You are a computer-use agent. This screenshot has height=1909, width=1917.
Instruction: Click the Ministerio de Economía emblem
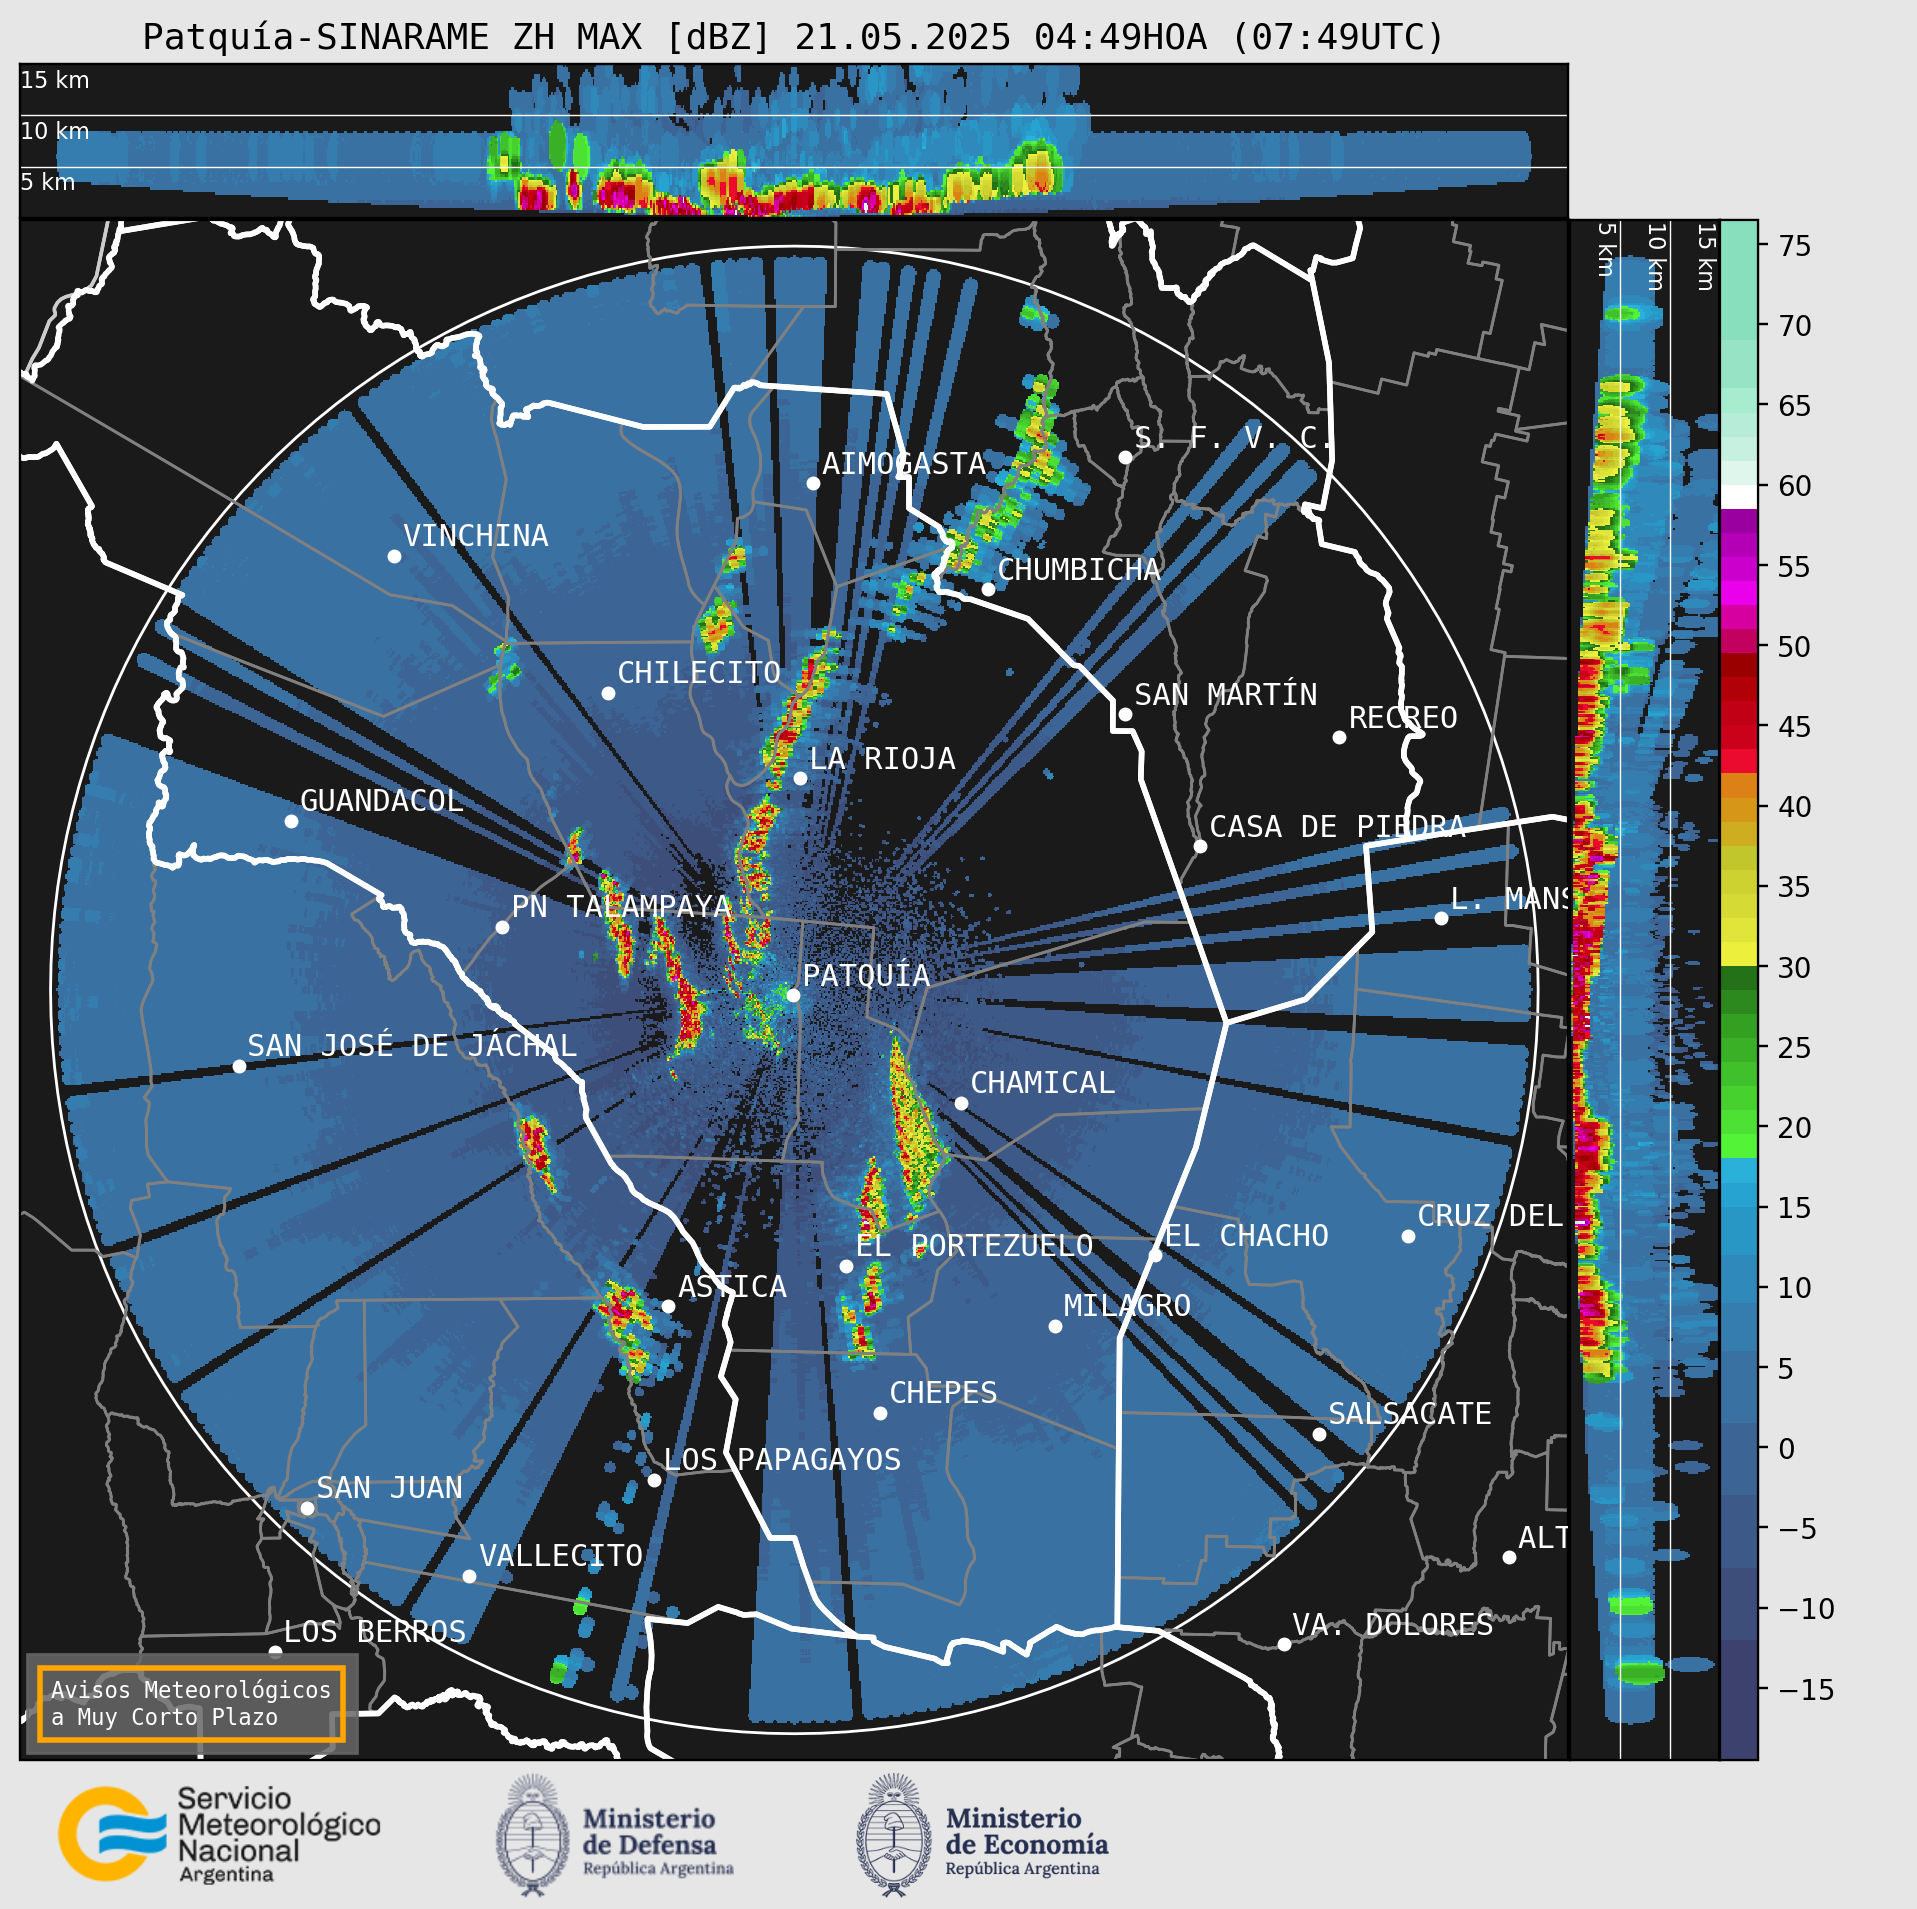pos(893,1835)
